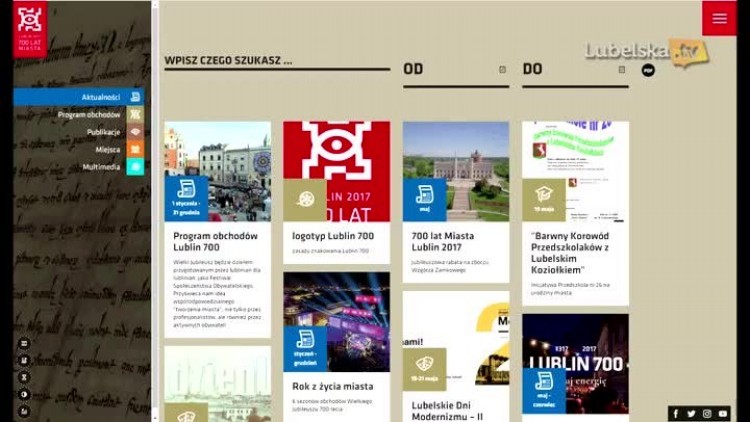750x422 pixels.
Task: Select the Miejsca menu label
Action: pyautogui.click(x=108, y=150)
